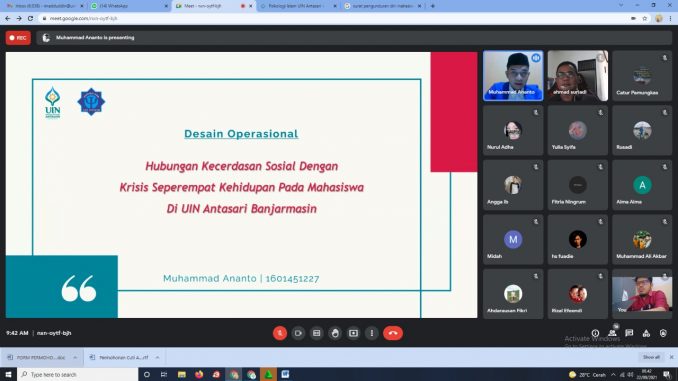Expand the FORM PERMOHO download item chevron
678x381 pixels.
pos(75,358)
